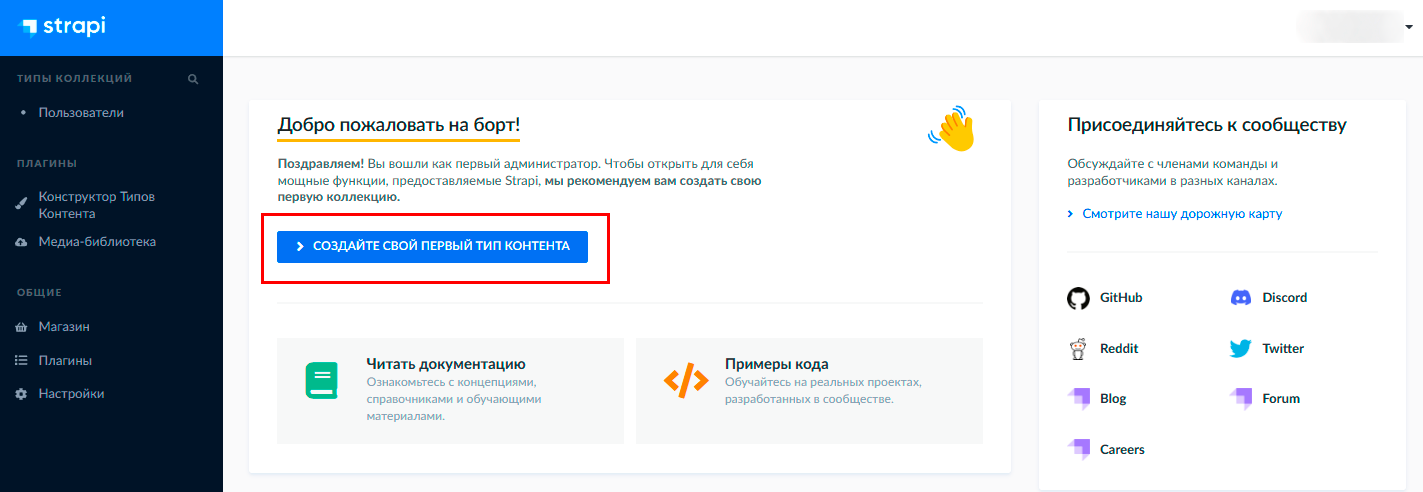1423x492 pixels.
Task: Click the Discord logo icon
Action: (1241, 298)
